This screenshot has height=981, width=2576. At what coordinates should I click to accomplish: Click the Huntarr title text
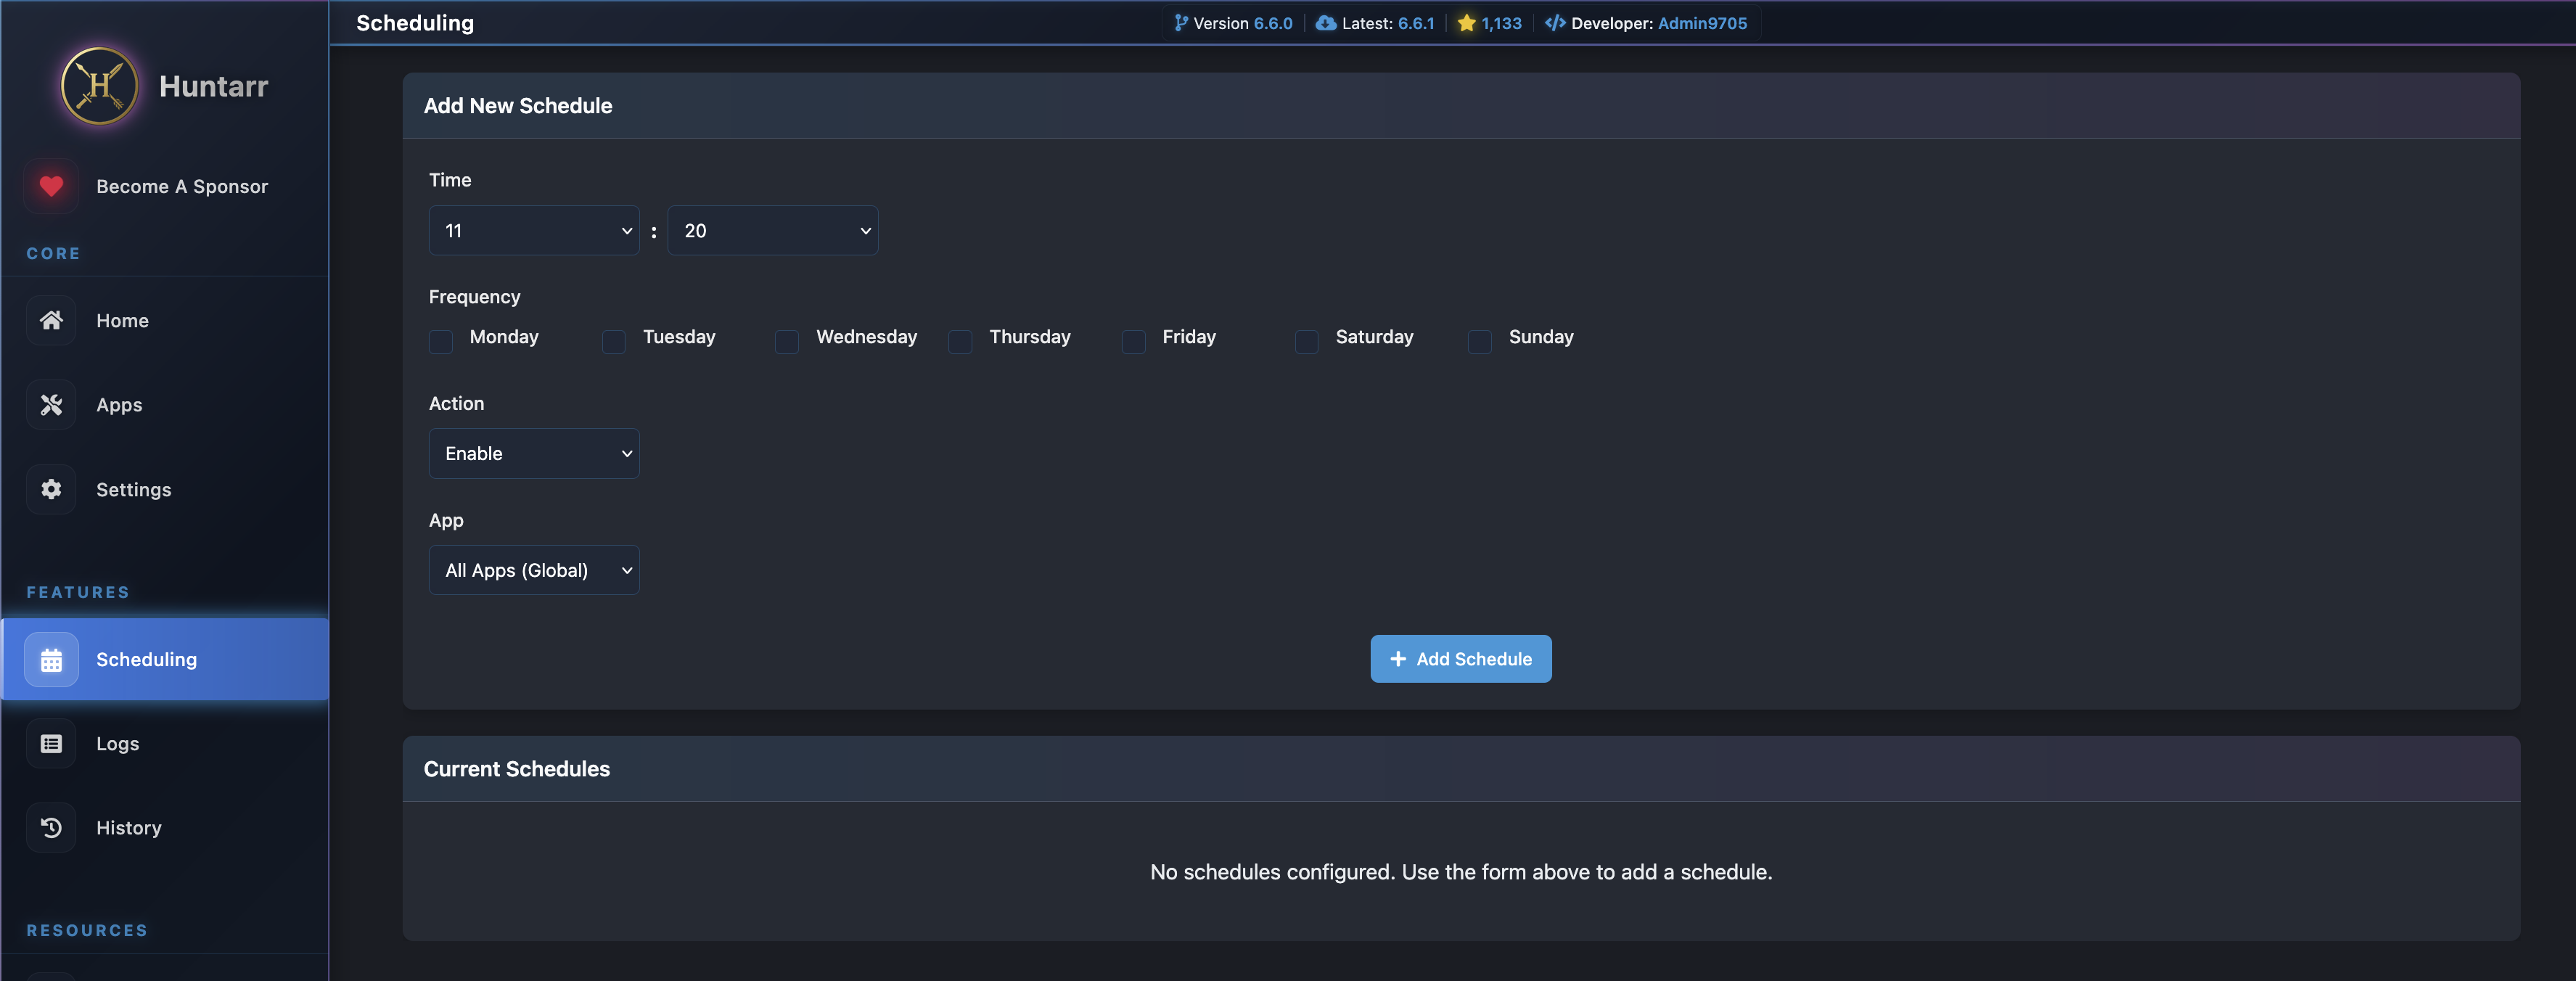pyautogui.click(x=213, y=87)
